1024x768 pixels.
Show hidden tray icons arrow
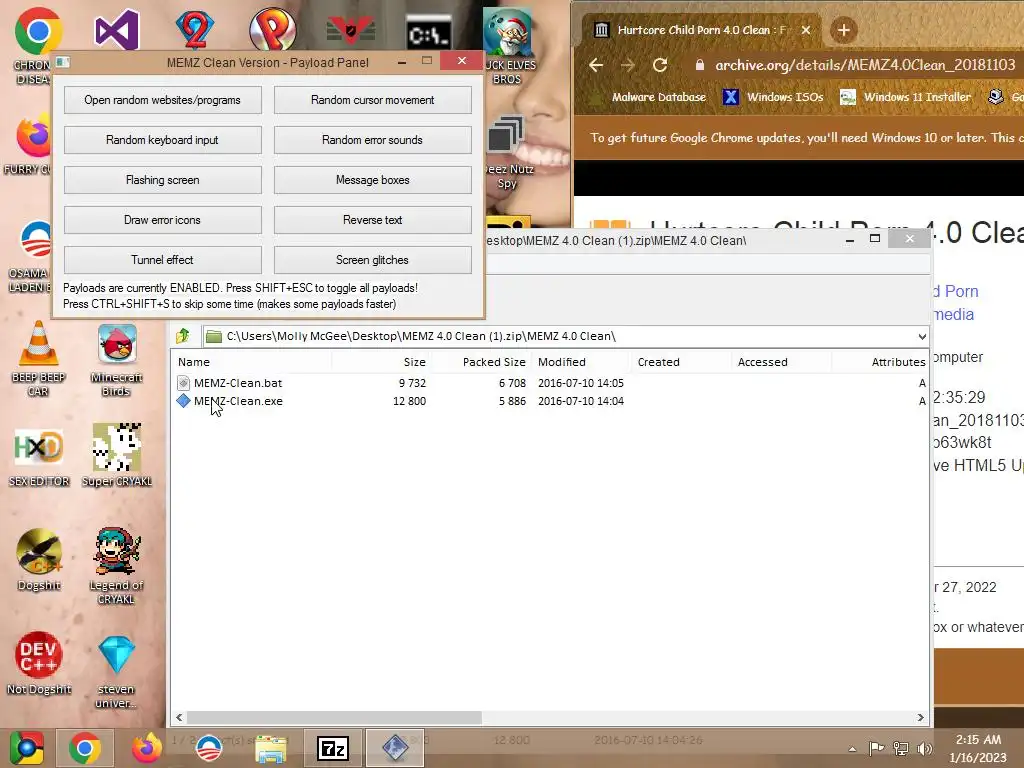[852, 749]
